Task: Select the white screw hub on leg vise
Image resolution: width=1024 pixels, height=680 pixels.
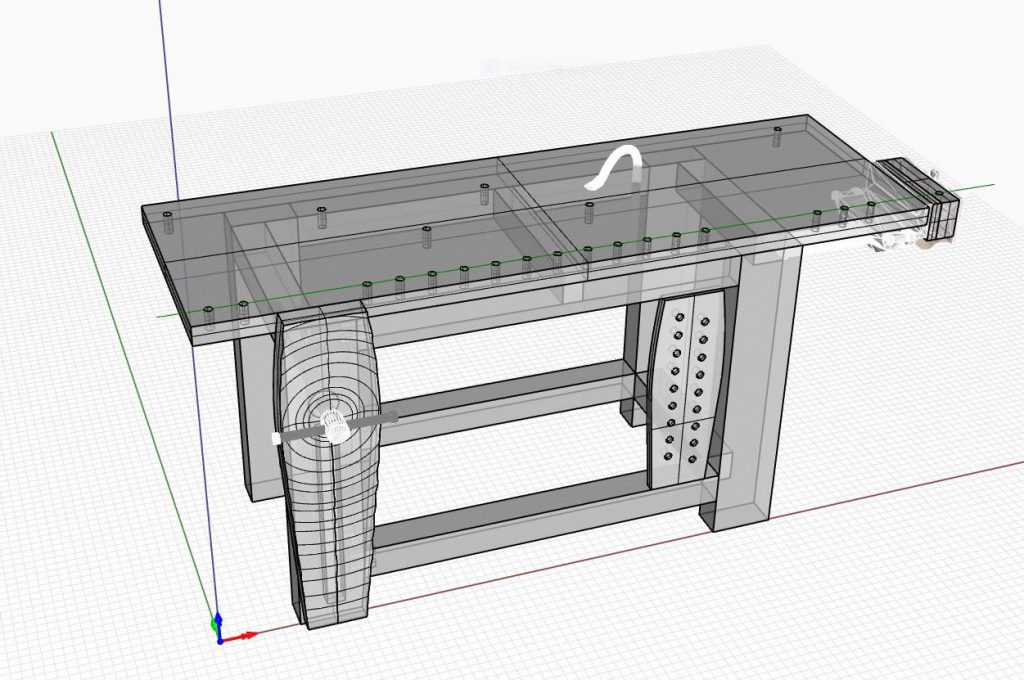Action: (334, 427)
